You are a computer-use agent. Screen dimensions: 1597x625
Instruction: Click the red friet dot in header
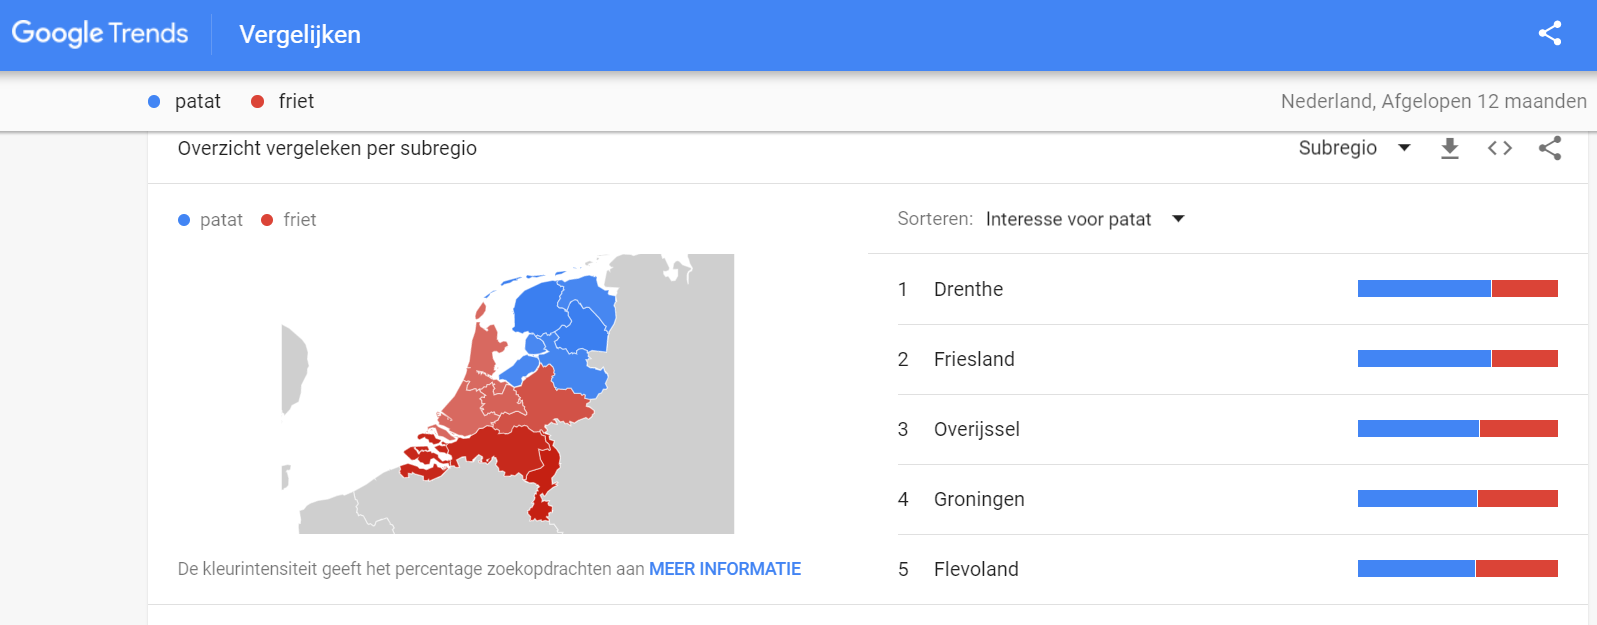pos(258,101)
